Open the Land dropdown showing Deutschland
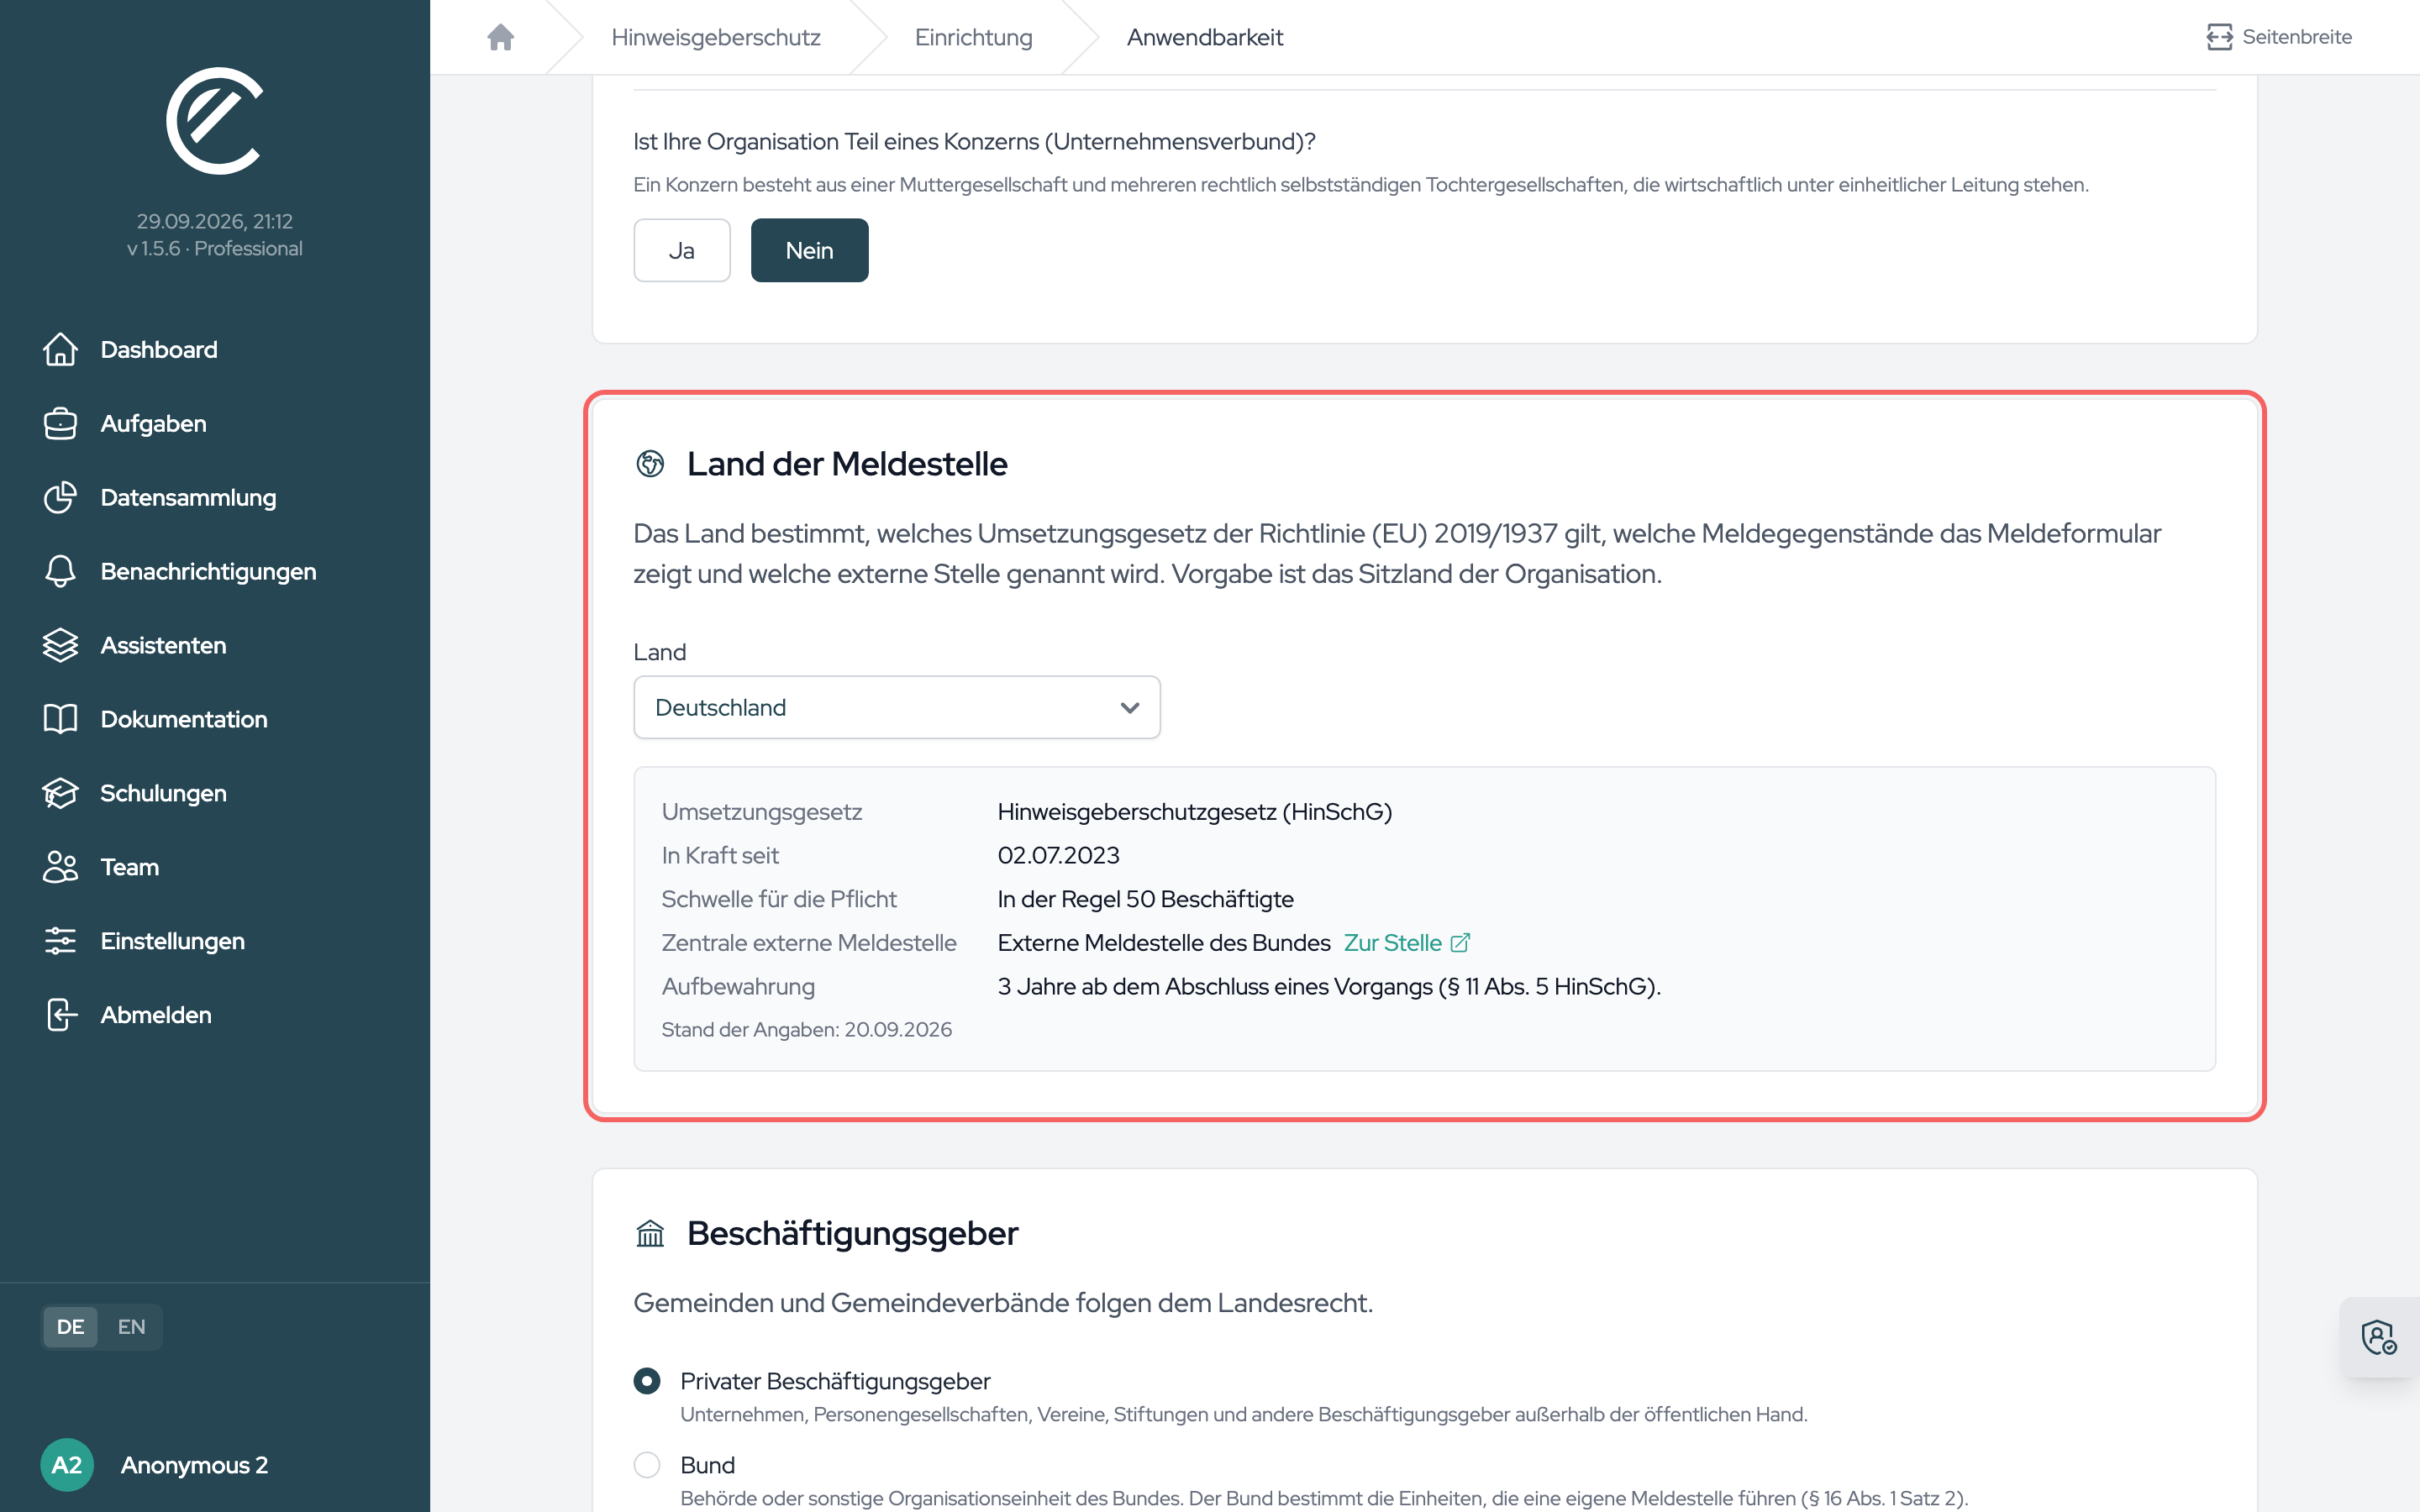Viewport: 2420px width, 1512px height. [x=897, y=707]
